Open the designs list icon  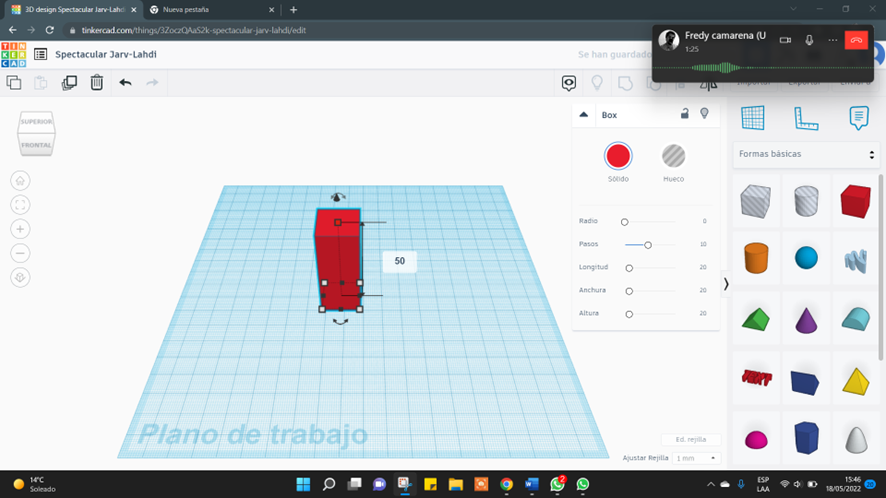[x=40, y=54]
